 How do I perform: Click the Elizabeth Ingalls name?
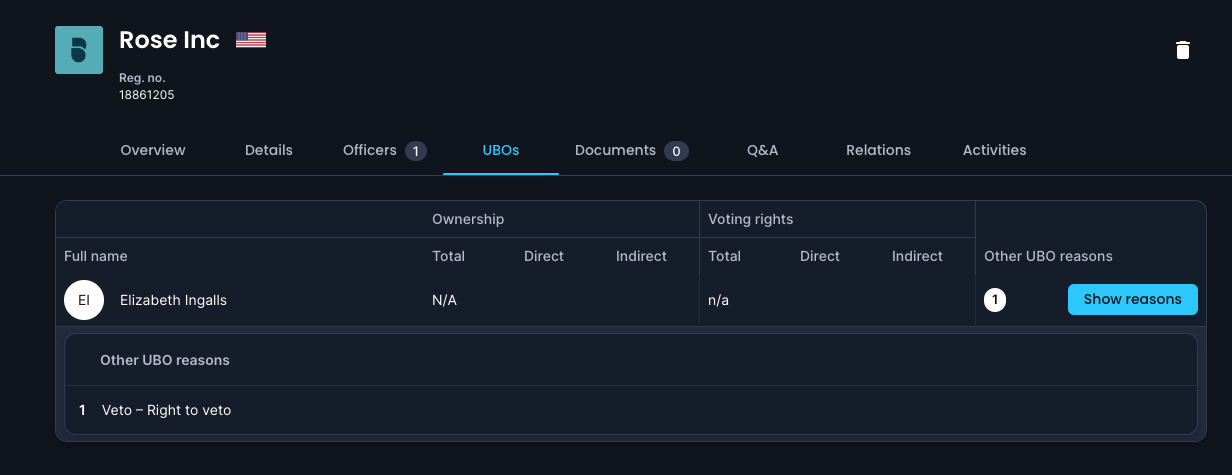pos(173,300)
